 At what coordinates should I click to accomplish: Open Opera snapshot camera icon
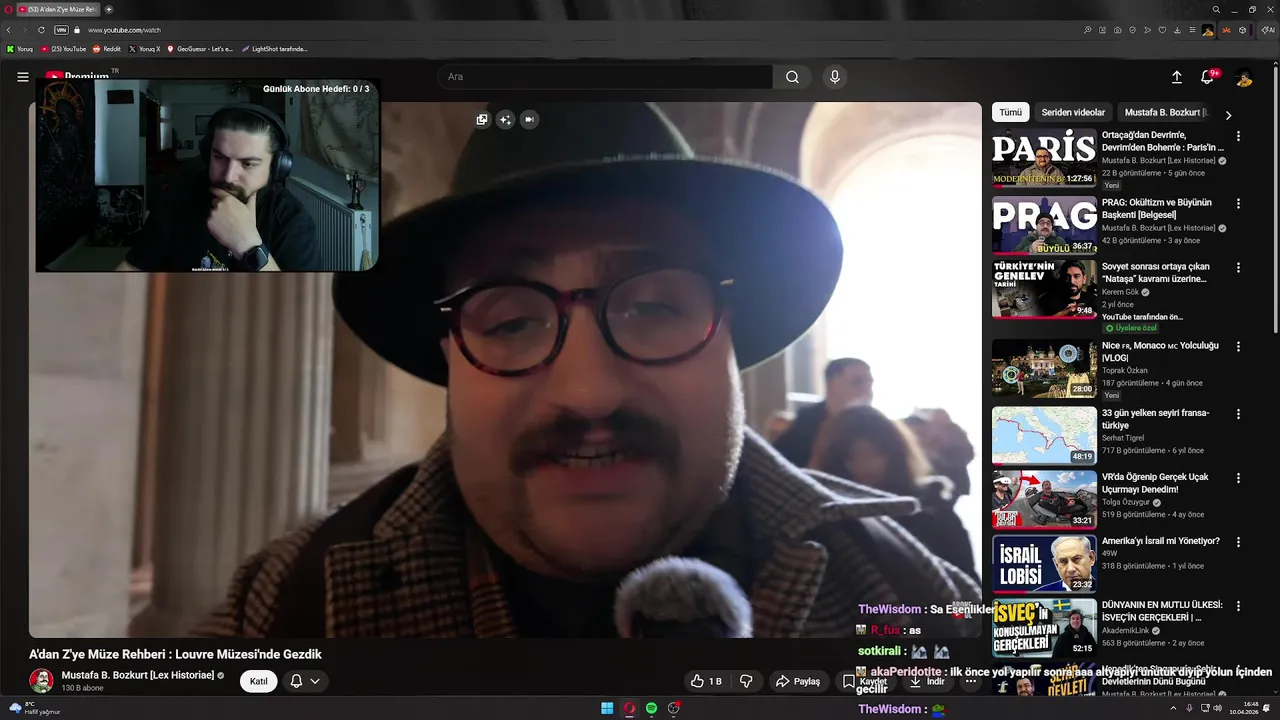pyautogui.click(x=1117, y=30)
